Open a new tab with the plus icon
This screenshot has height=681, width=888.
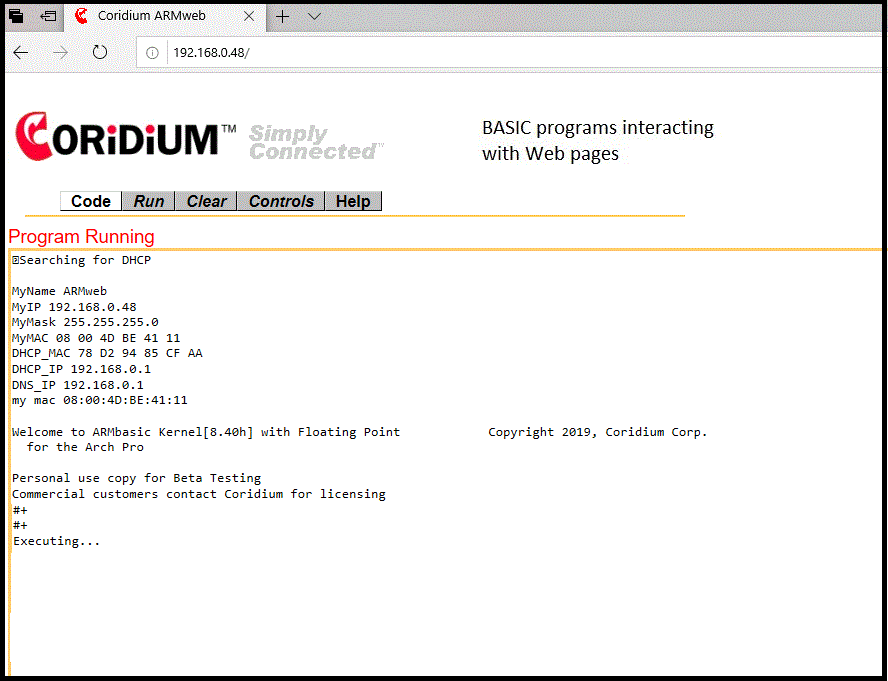tap(283, 16)
